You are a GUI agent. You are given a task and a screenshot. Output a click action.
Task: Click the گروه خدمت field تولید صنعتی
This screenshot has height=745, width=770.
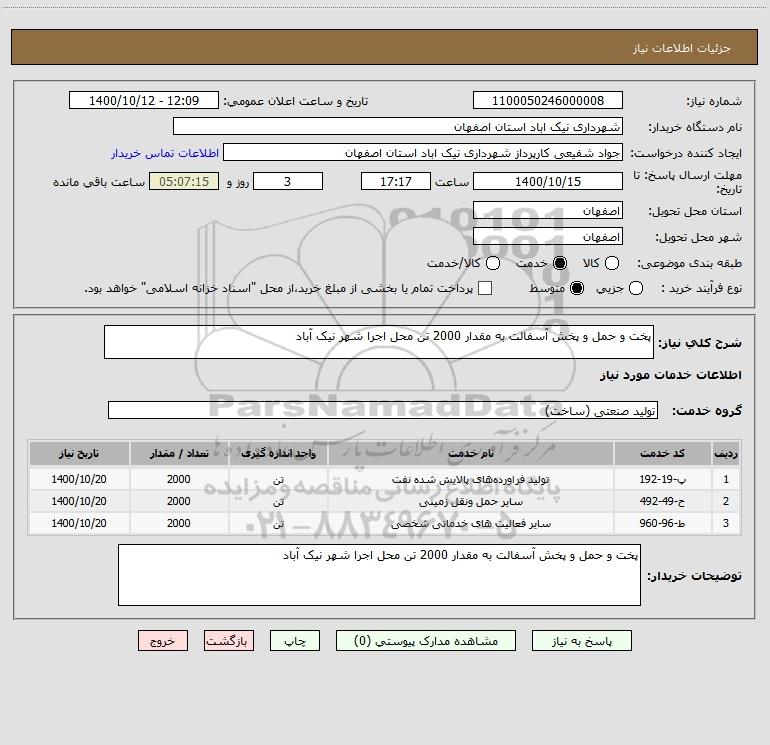[x=383, y=410]
